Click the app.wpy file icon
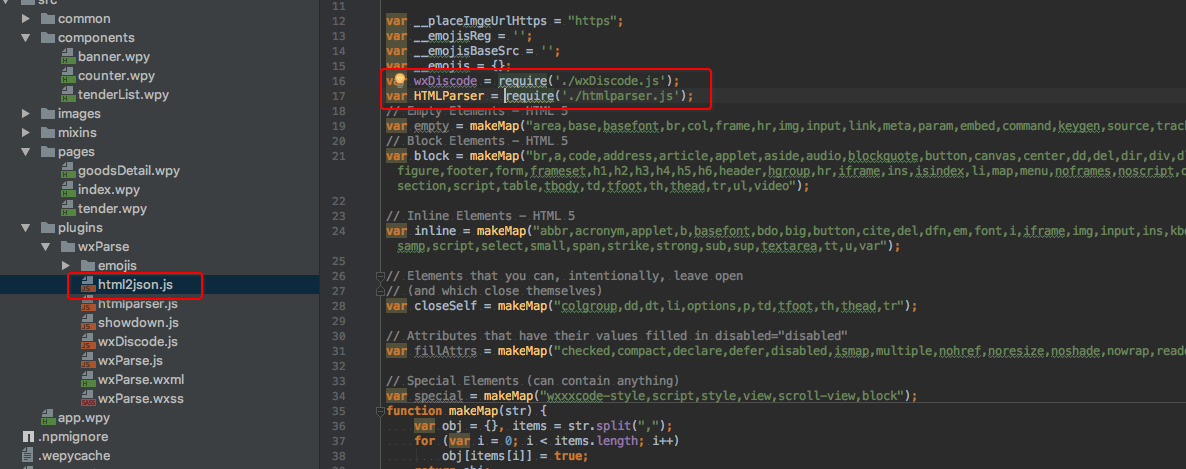Image resolution: width=1186 pixels, height=469 pixels. pos(48,418)
